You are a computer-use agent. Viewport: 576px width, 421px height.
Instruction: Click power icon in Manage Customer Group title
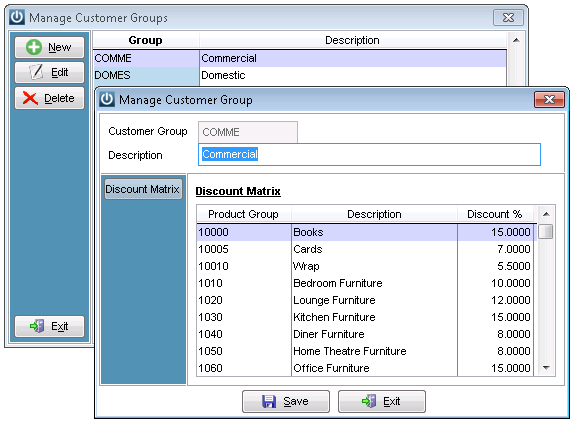[107, 100]
